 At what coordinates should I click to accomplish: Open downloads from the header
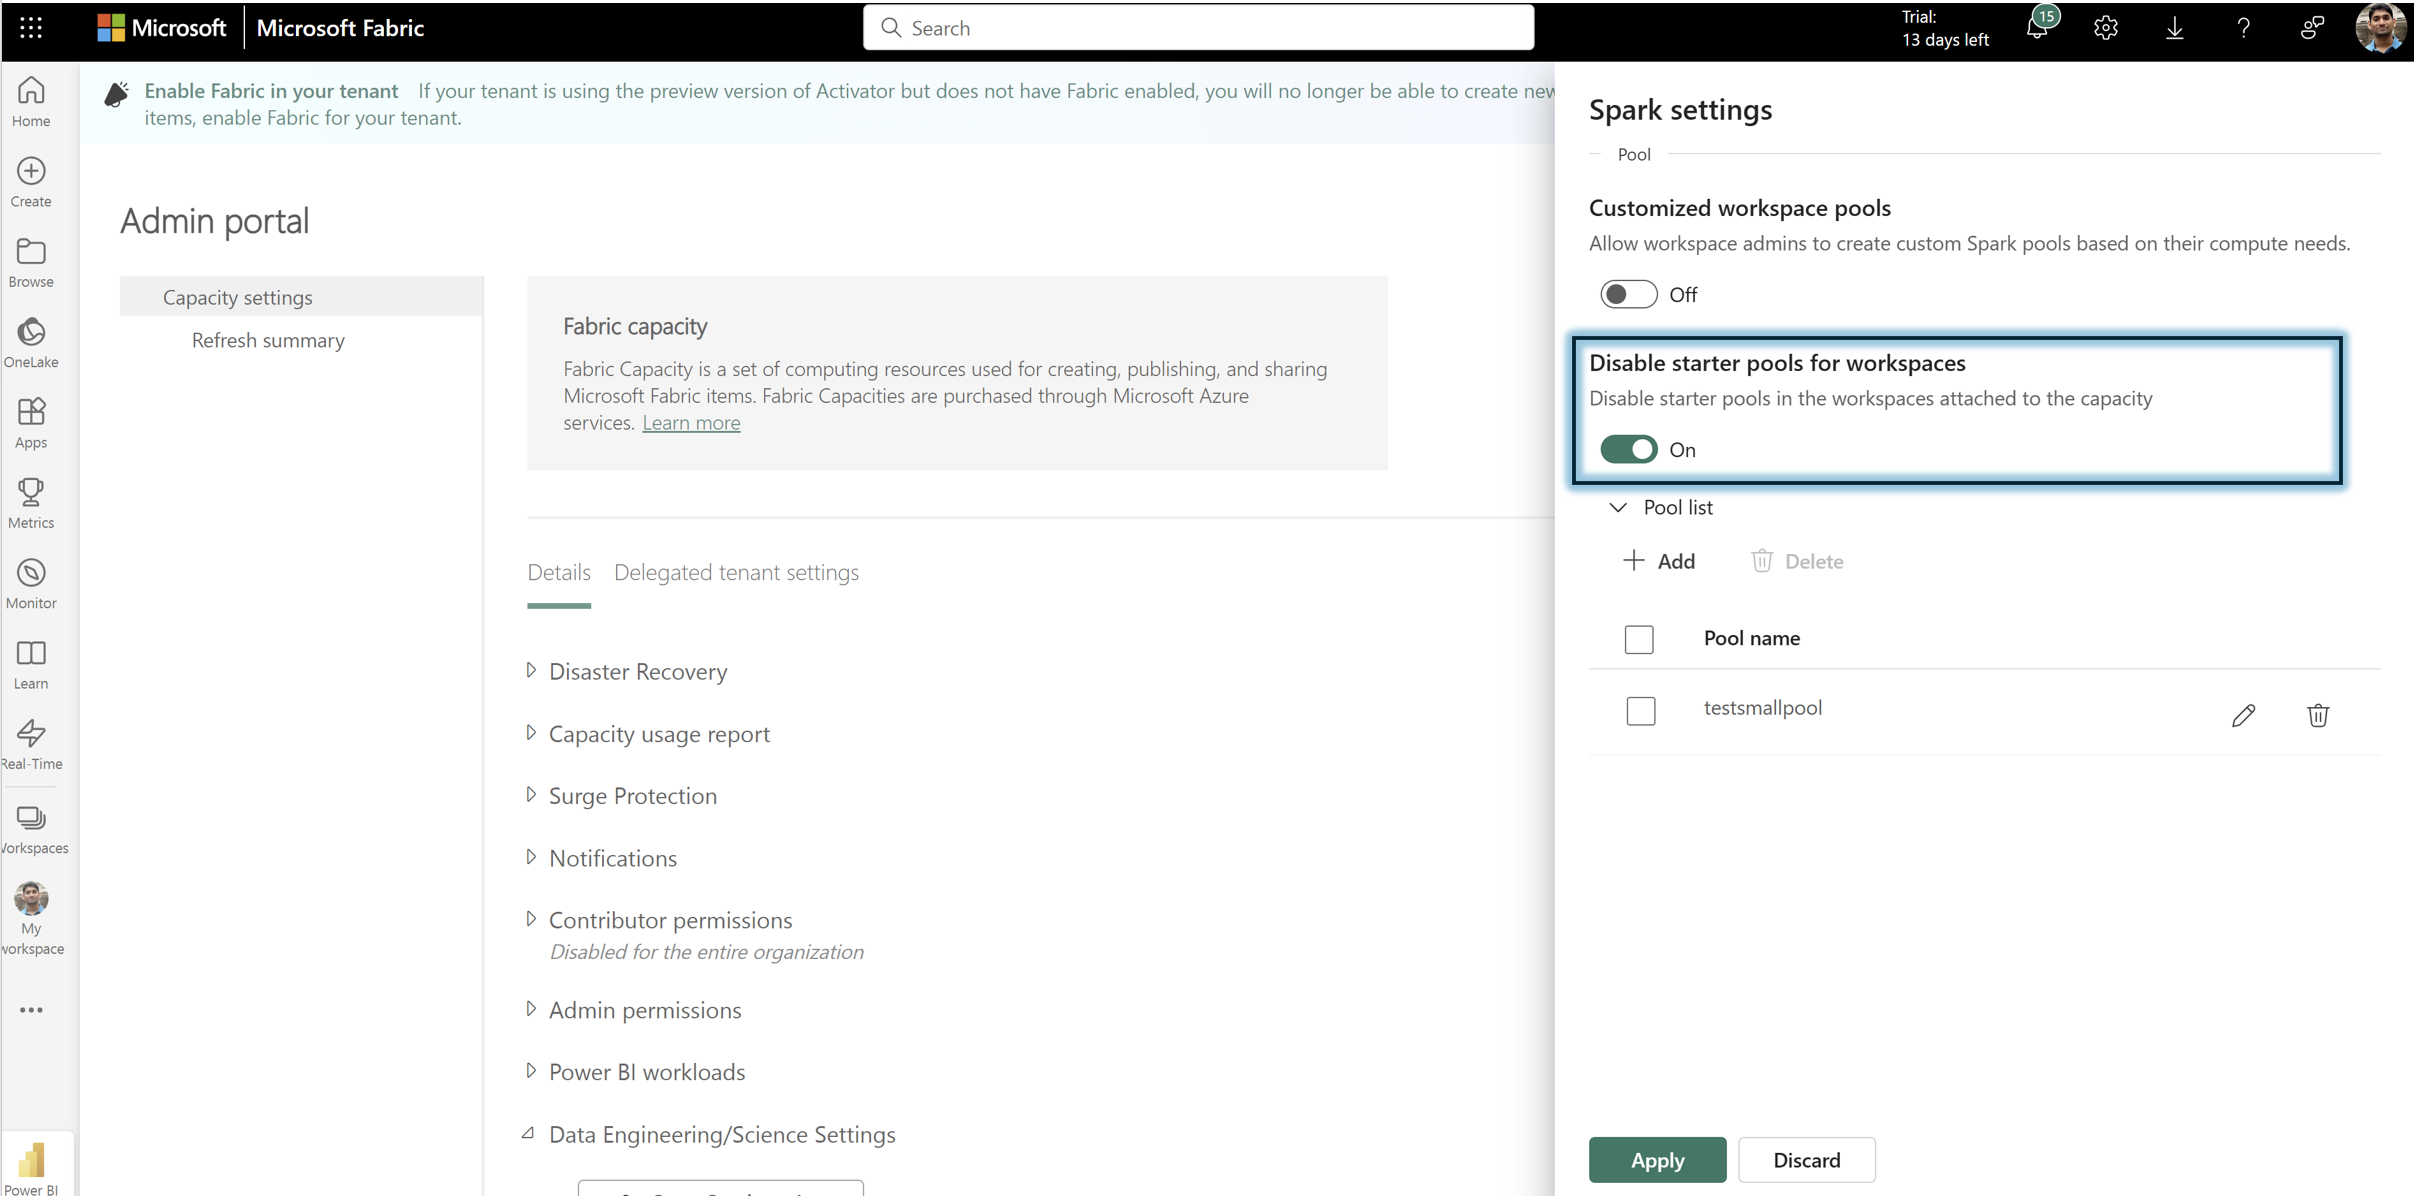[x=2174, y=28]
